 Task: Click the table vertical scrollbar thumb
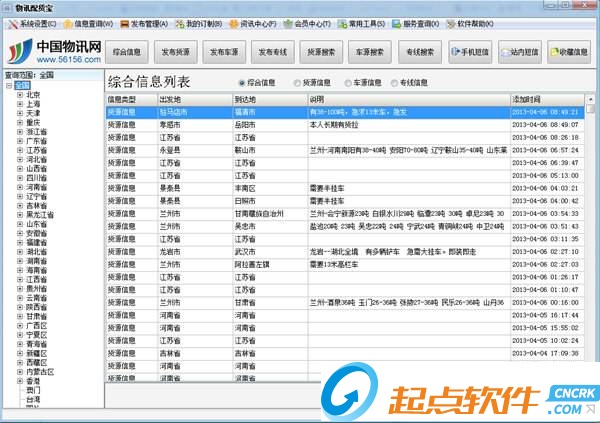point(590,108)
